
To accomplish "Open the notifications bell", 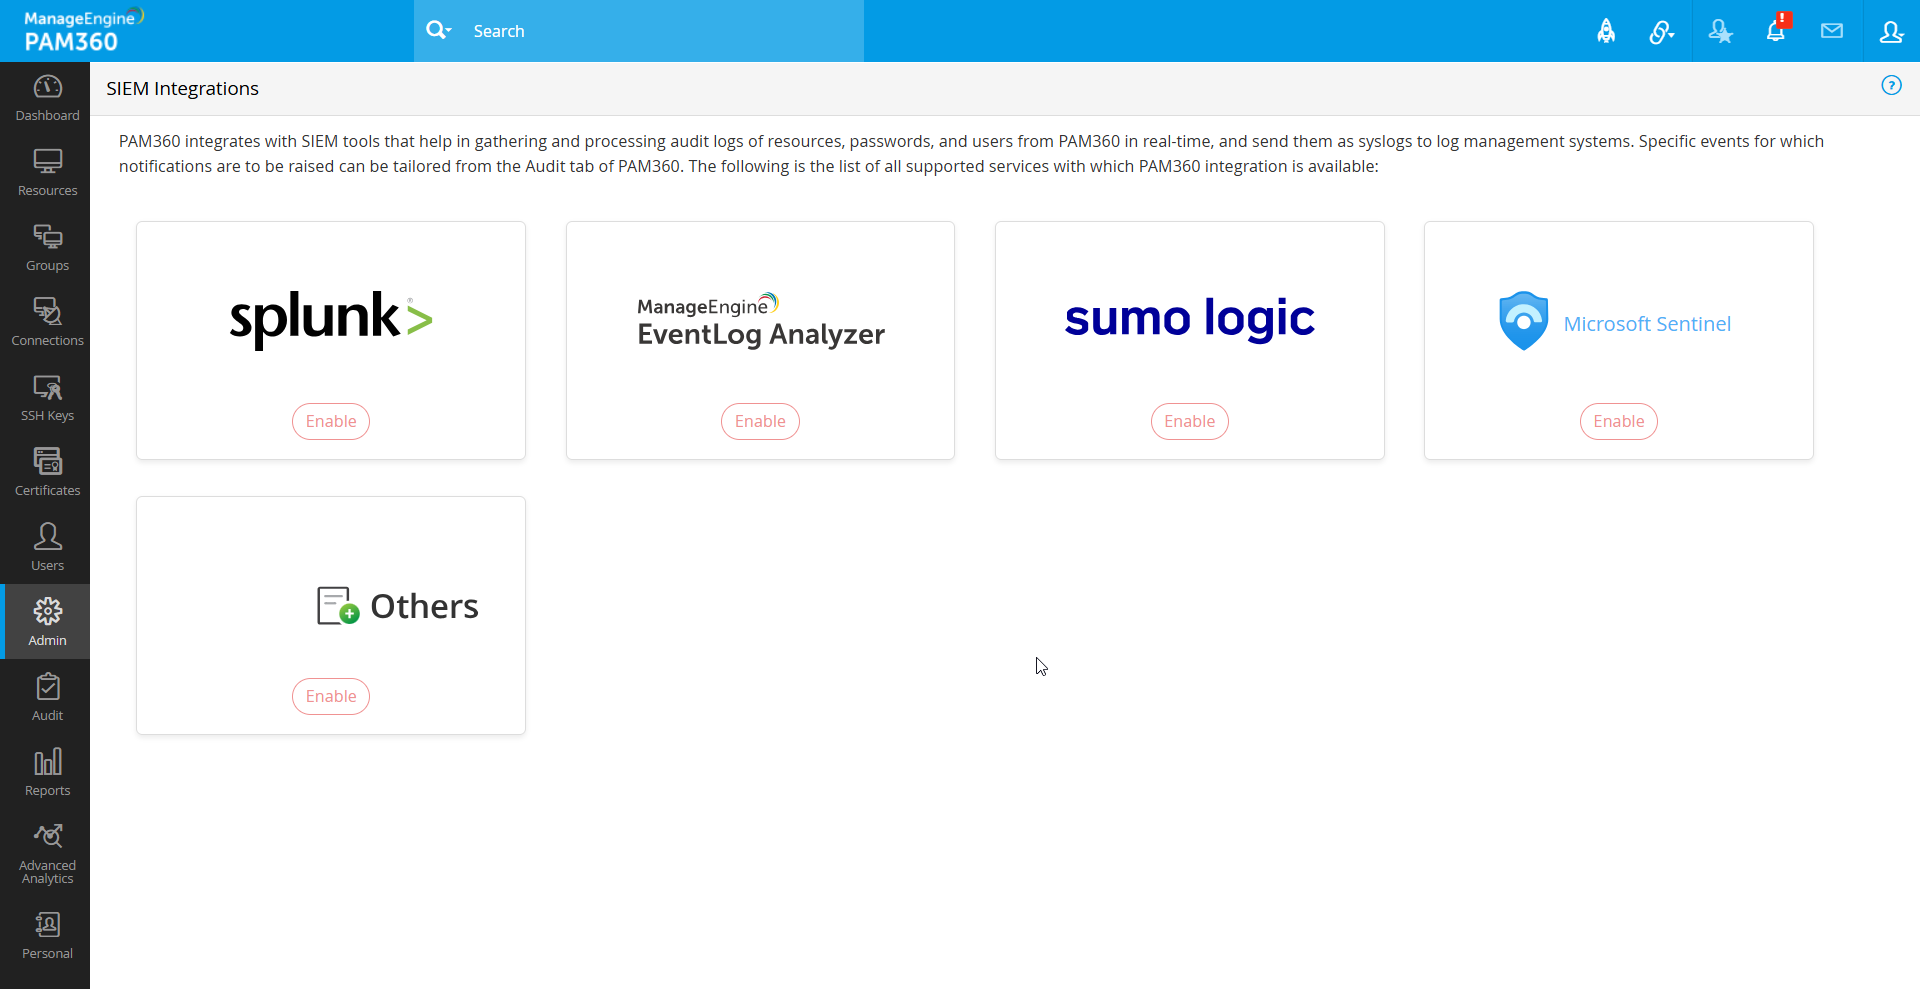I will (x=1776, y=30).
